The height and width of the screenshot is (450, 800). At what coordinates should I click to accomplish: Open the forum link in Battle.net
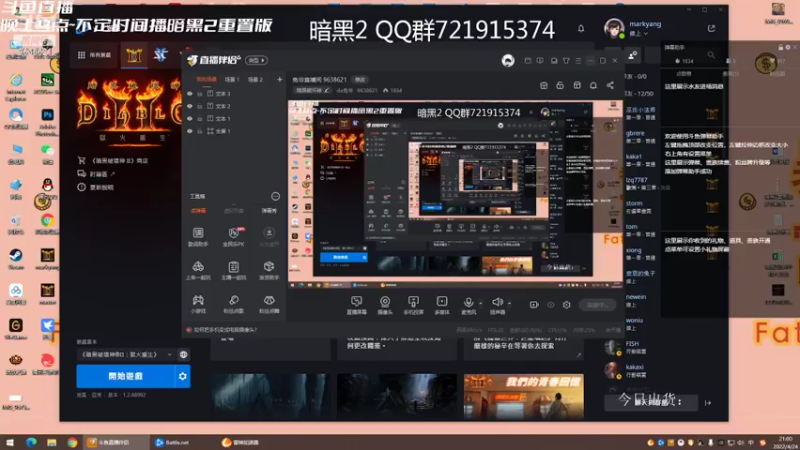tap(96, 174)
